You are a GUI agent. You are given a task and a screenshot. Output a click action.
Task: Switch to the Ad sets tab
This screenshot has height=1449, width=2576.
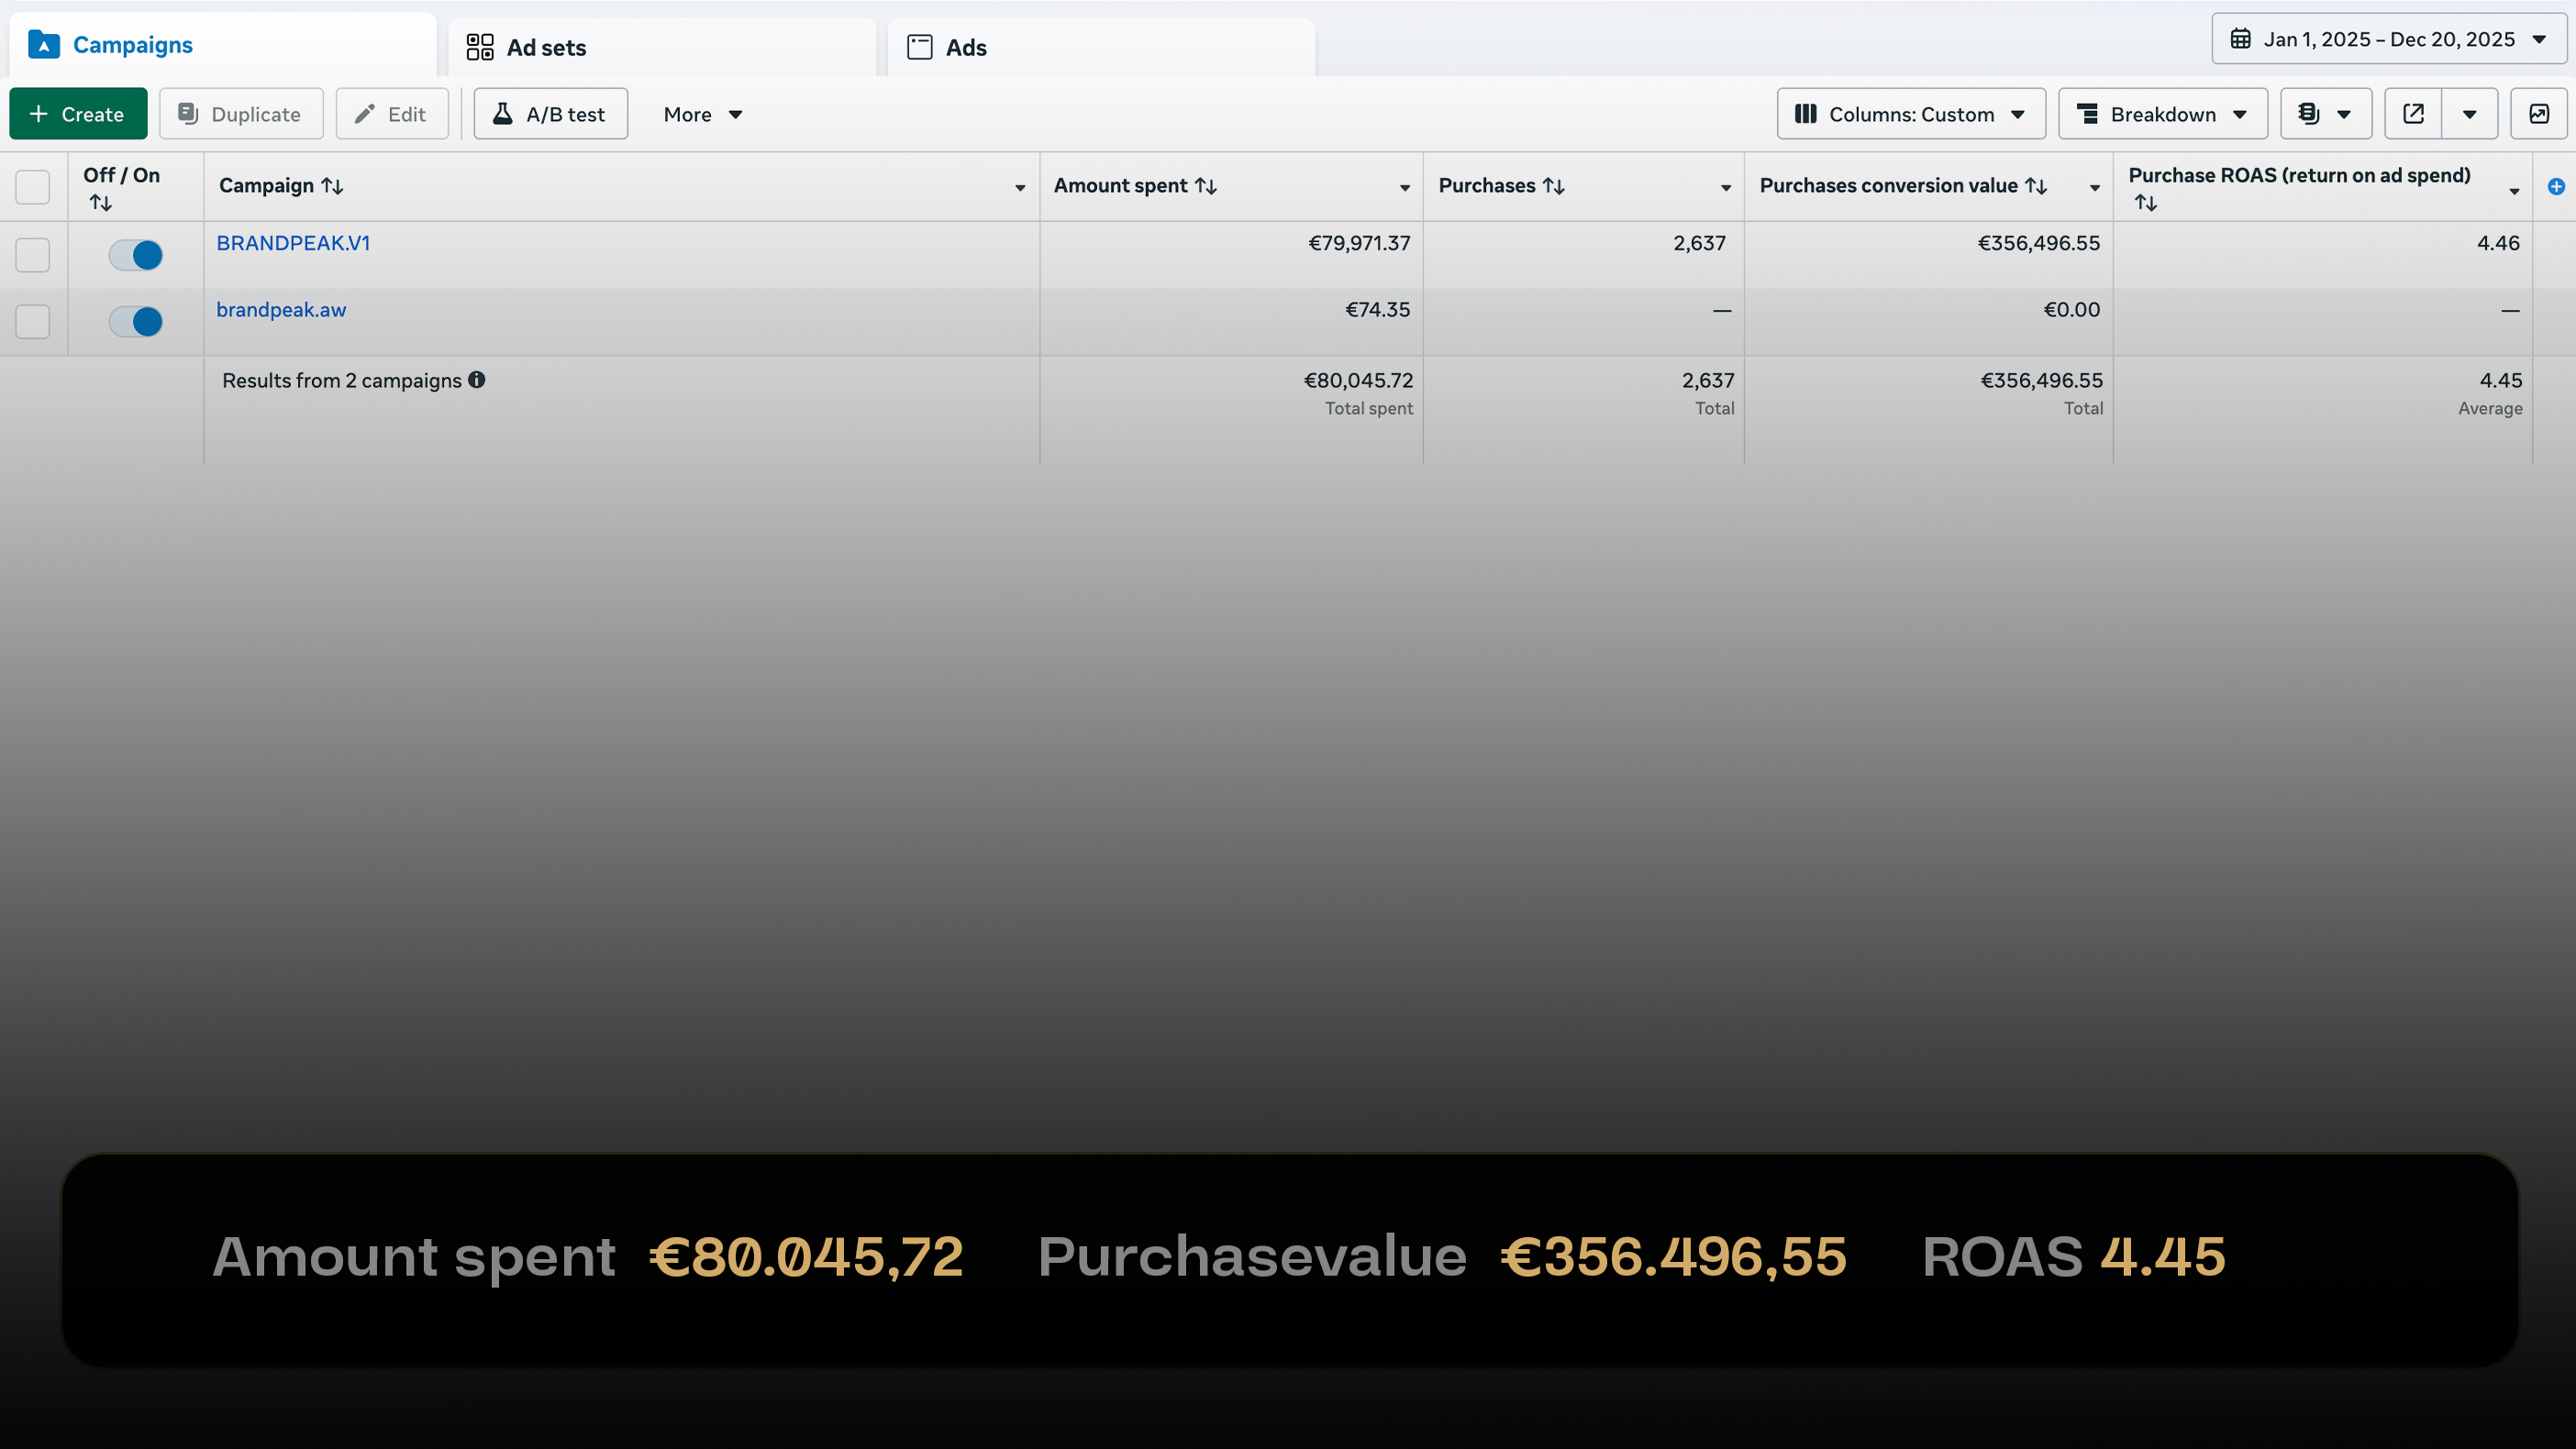[546, 47]
